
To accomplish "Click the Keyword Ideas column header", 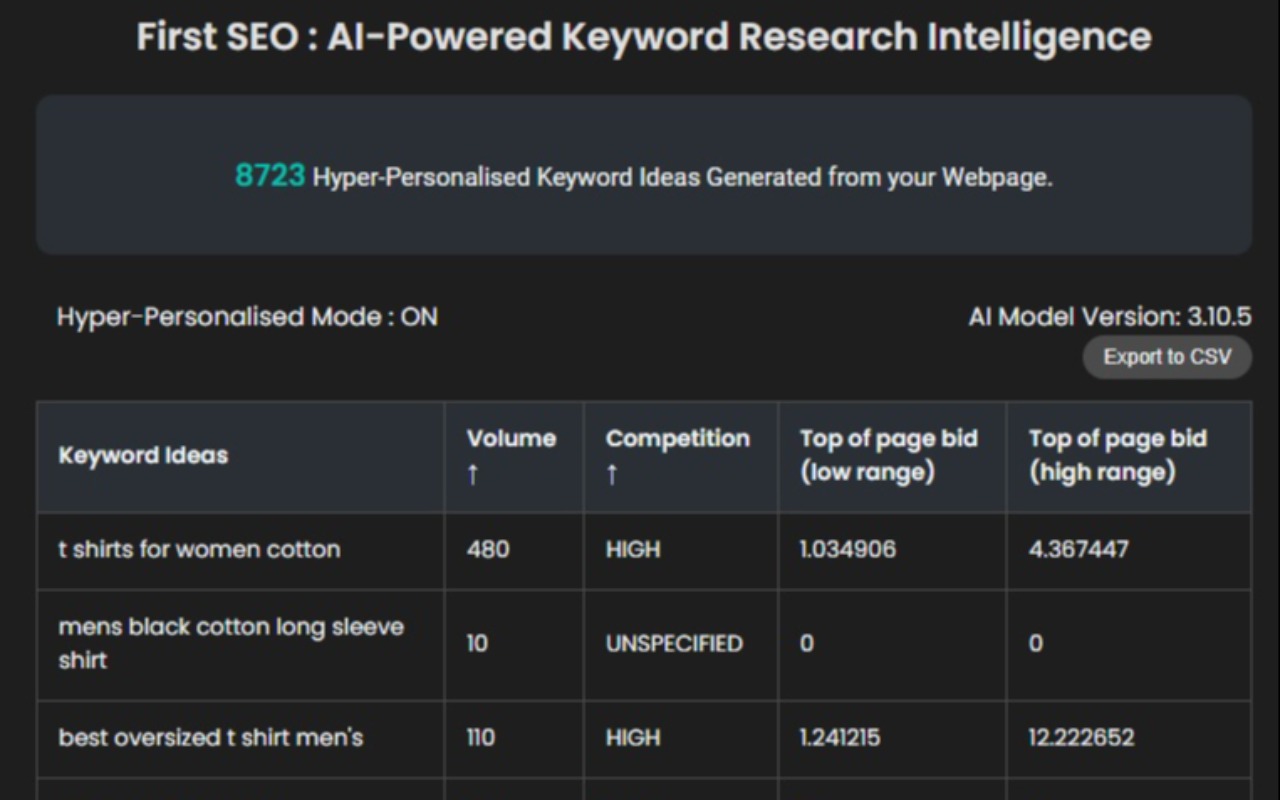I will point(143,455).
